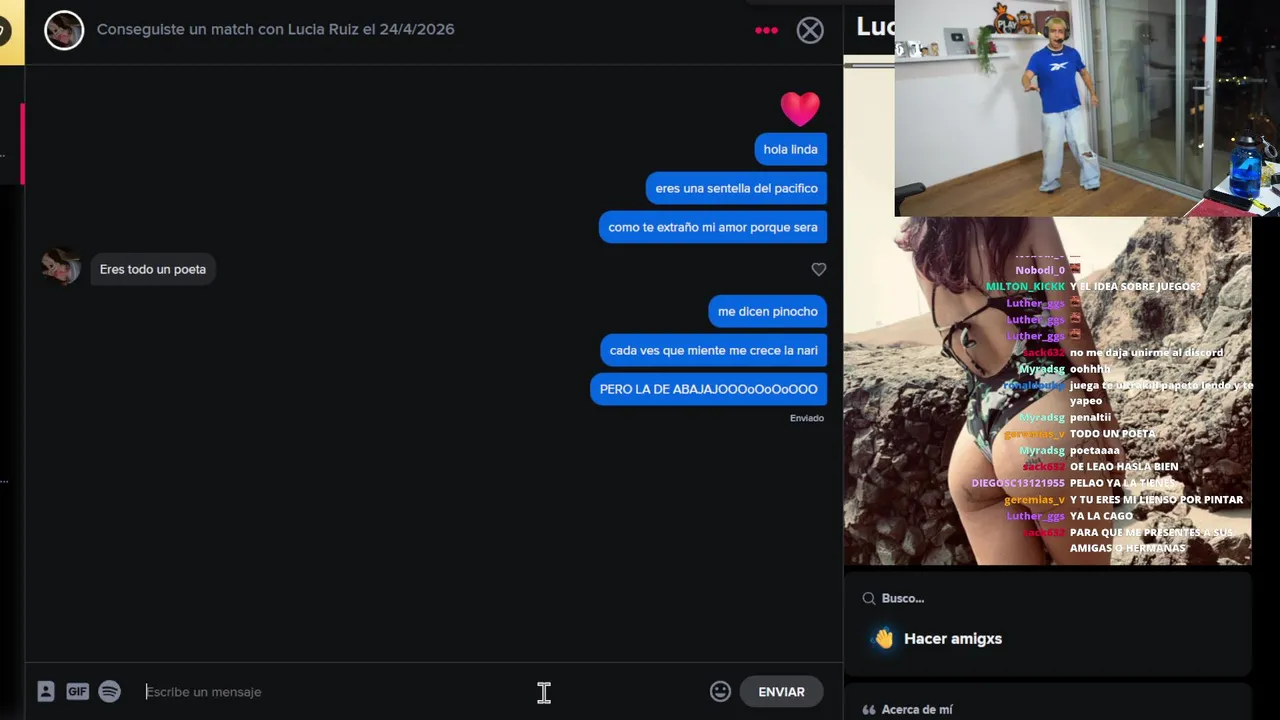Click the pink heart reaction
This screenshot has width=1280, height=720.
coord(800,108)
